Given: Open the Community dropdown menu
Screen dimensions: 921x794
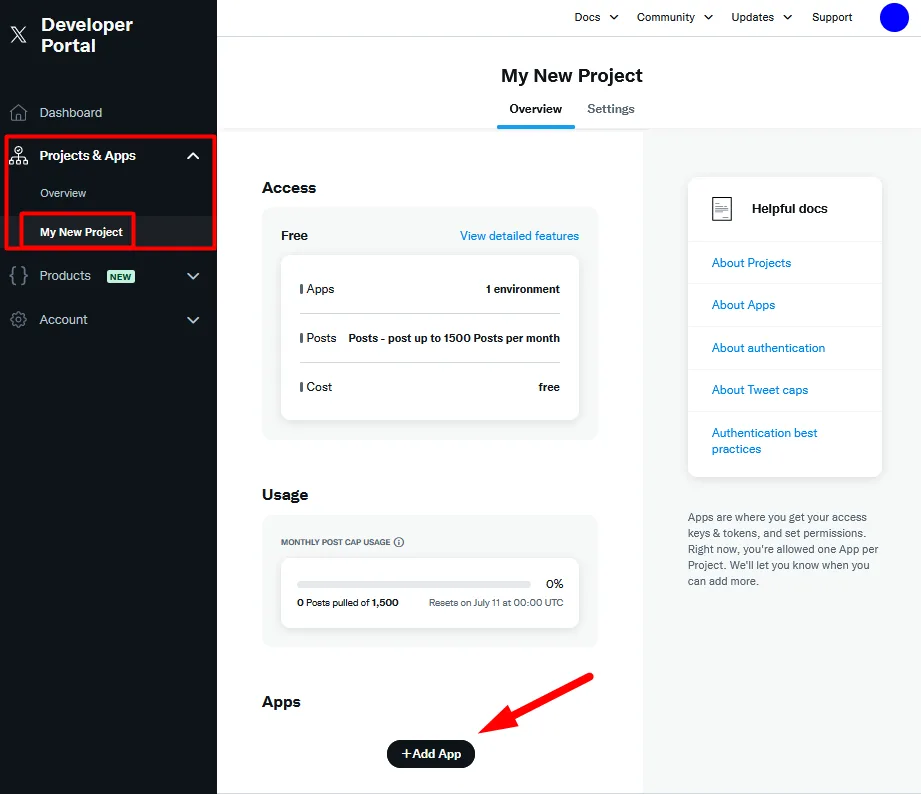Looking at the screenshot, I should [x=675, y=17].
